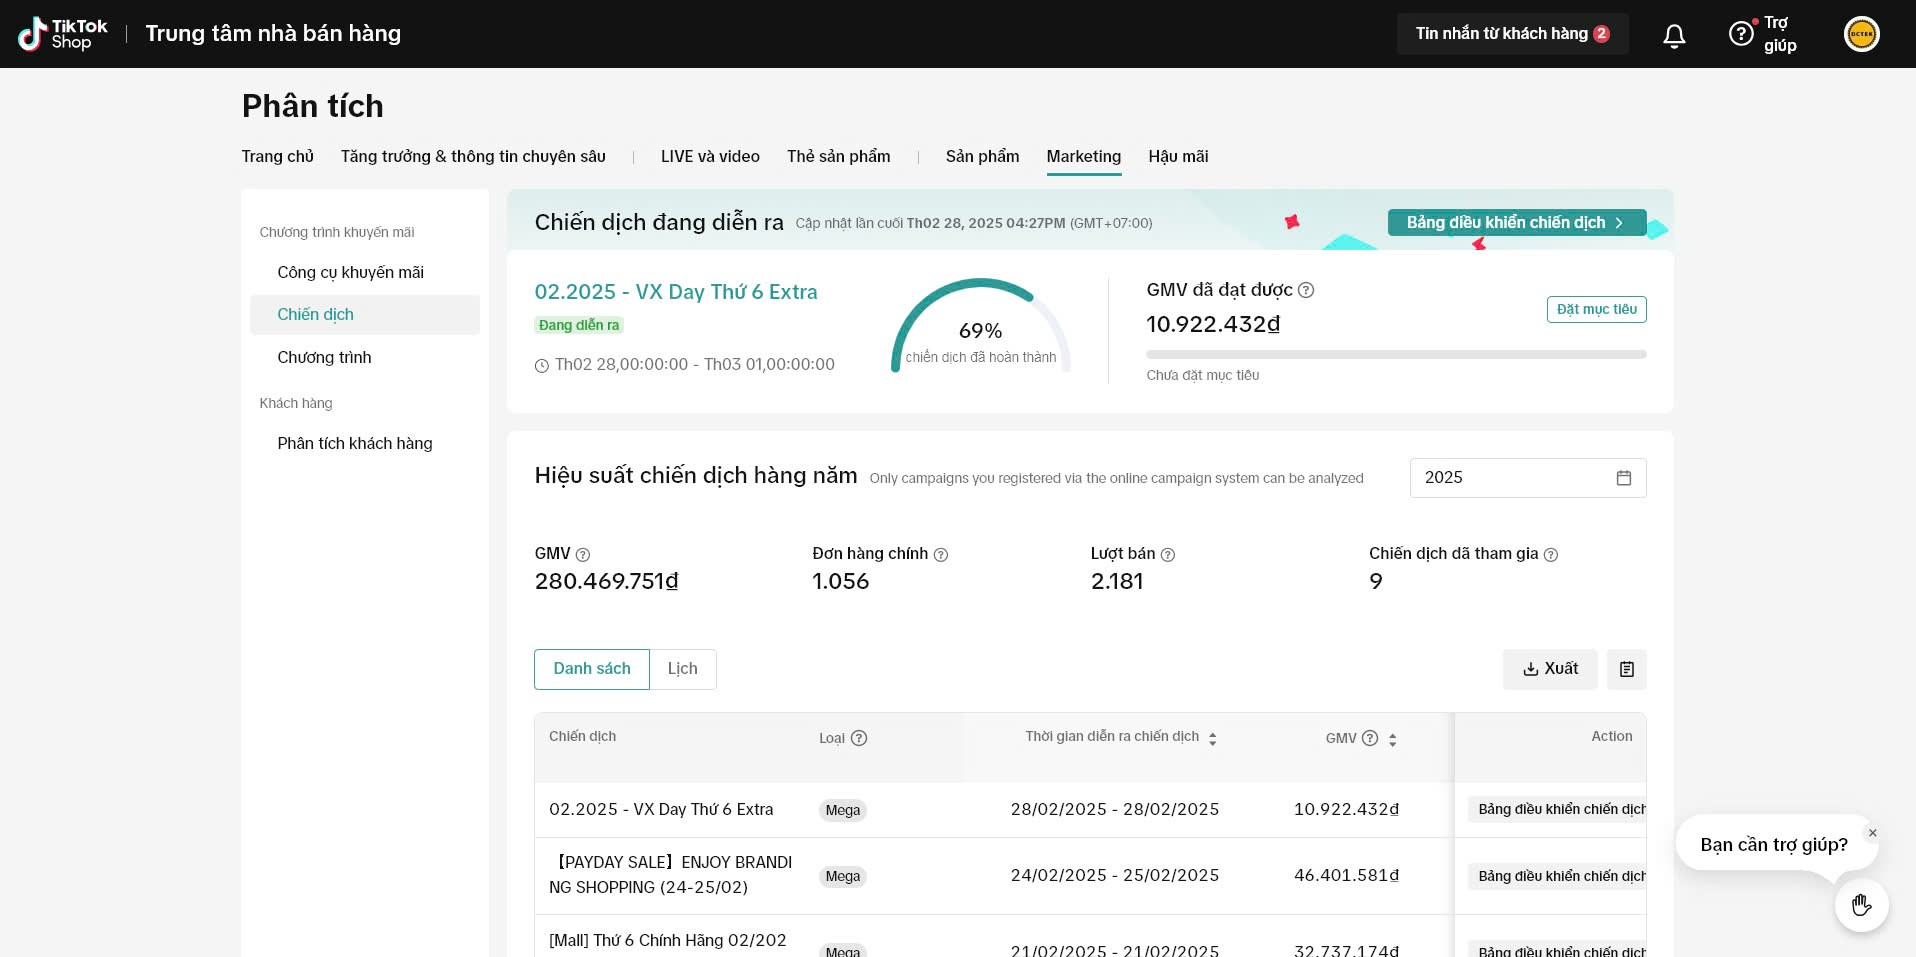Open the 02.2025 - VX Day Thứ 6 Extra campaign link
Viewport: 1916px width, 957px height.
(x=676, y=292)
